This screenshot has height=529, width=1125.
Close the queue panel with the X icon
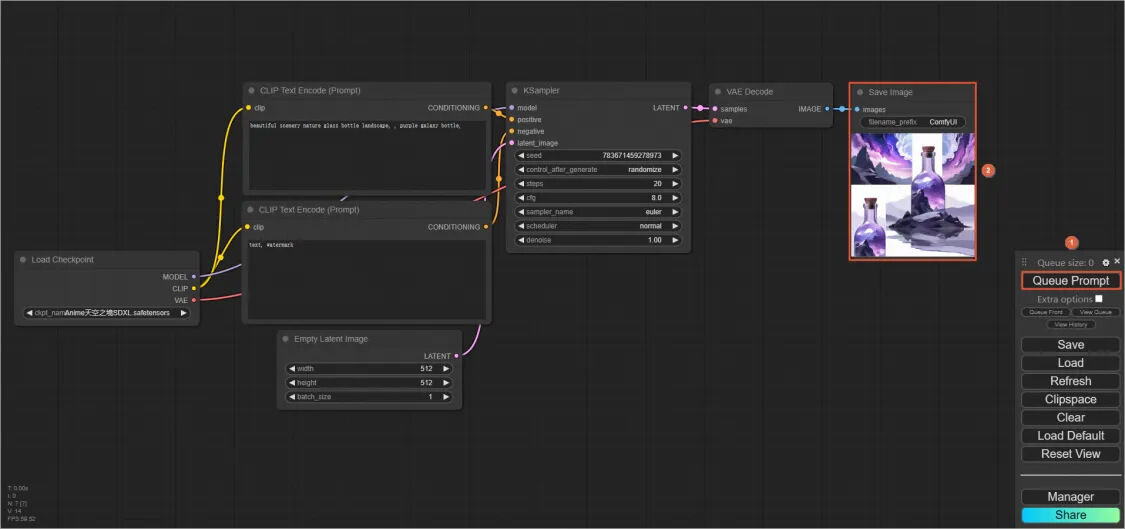pyautogui.click(x=1117, y=262)
